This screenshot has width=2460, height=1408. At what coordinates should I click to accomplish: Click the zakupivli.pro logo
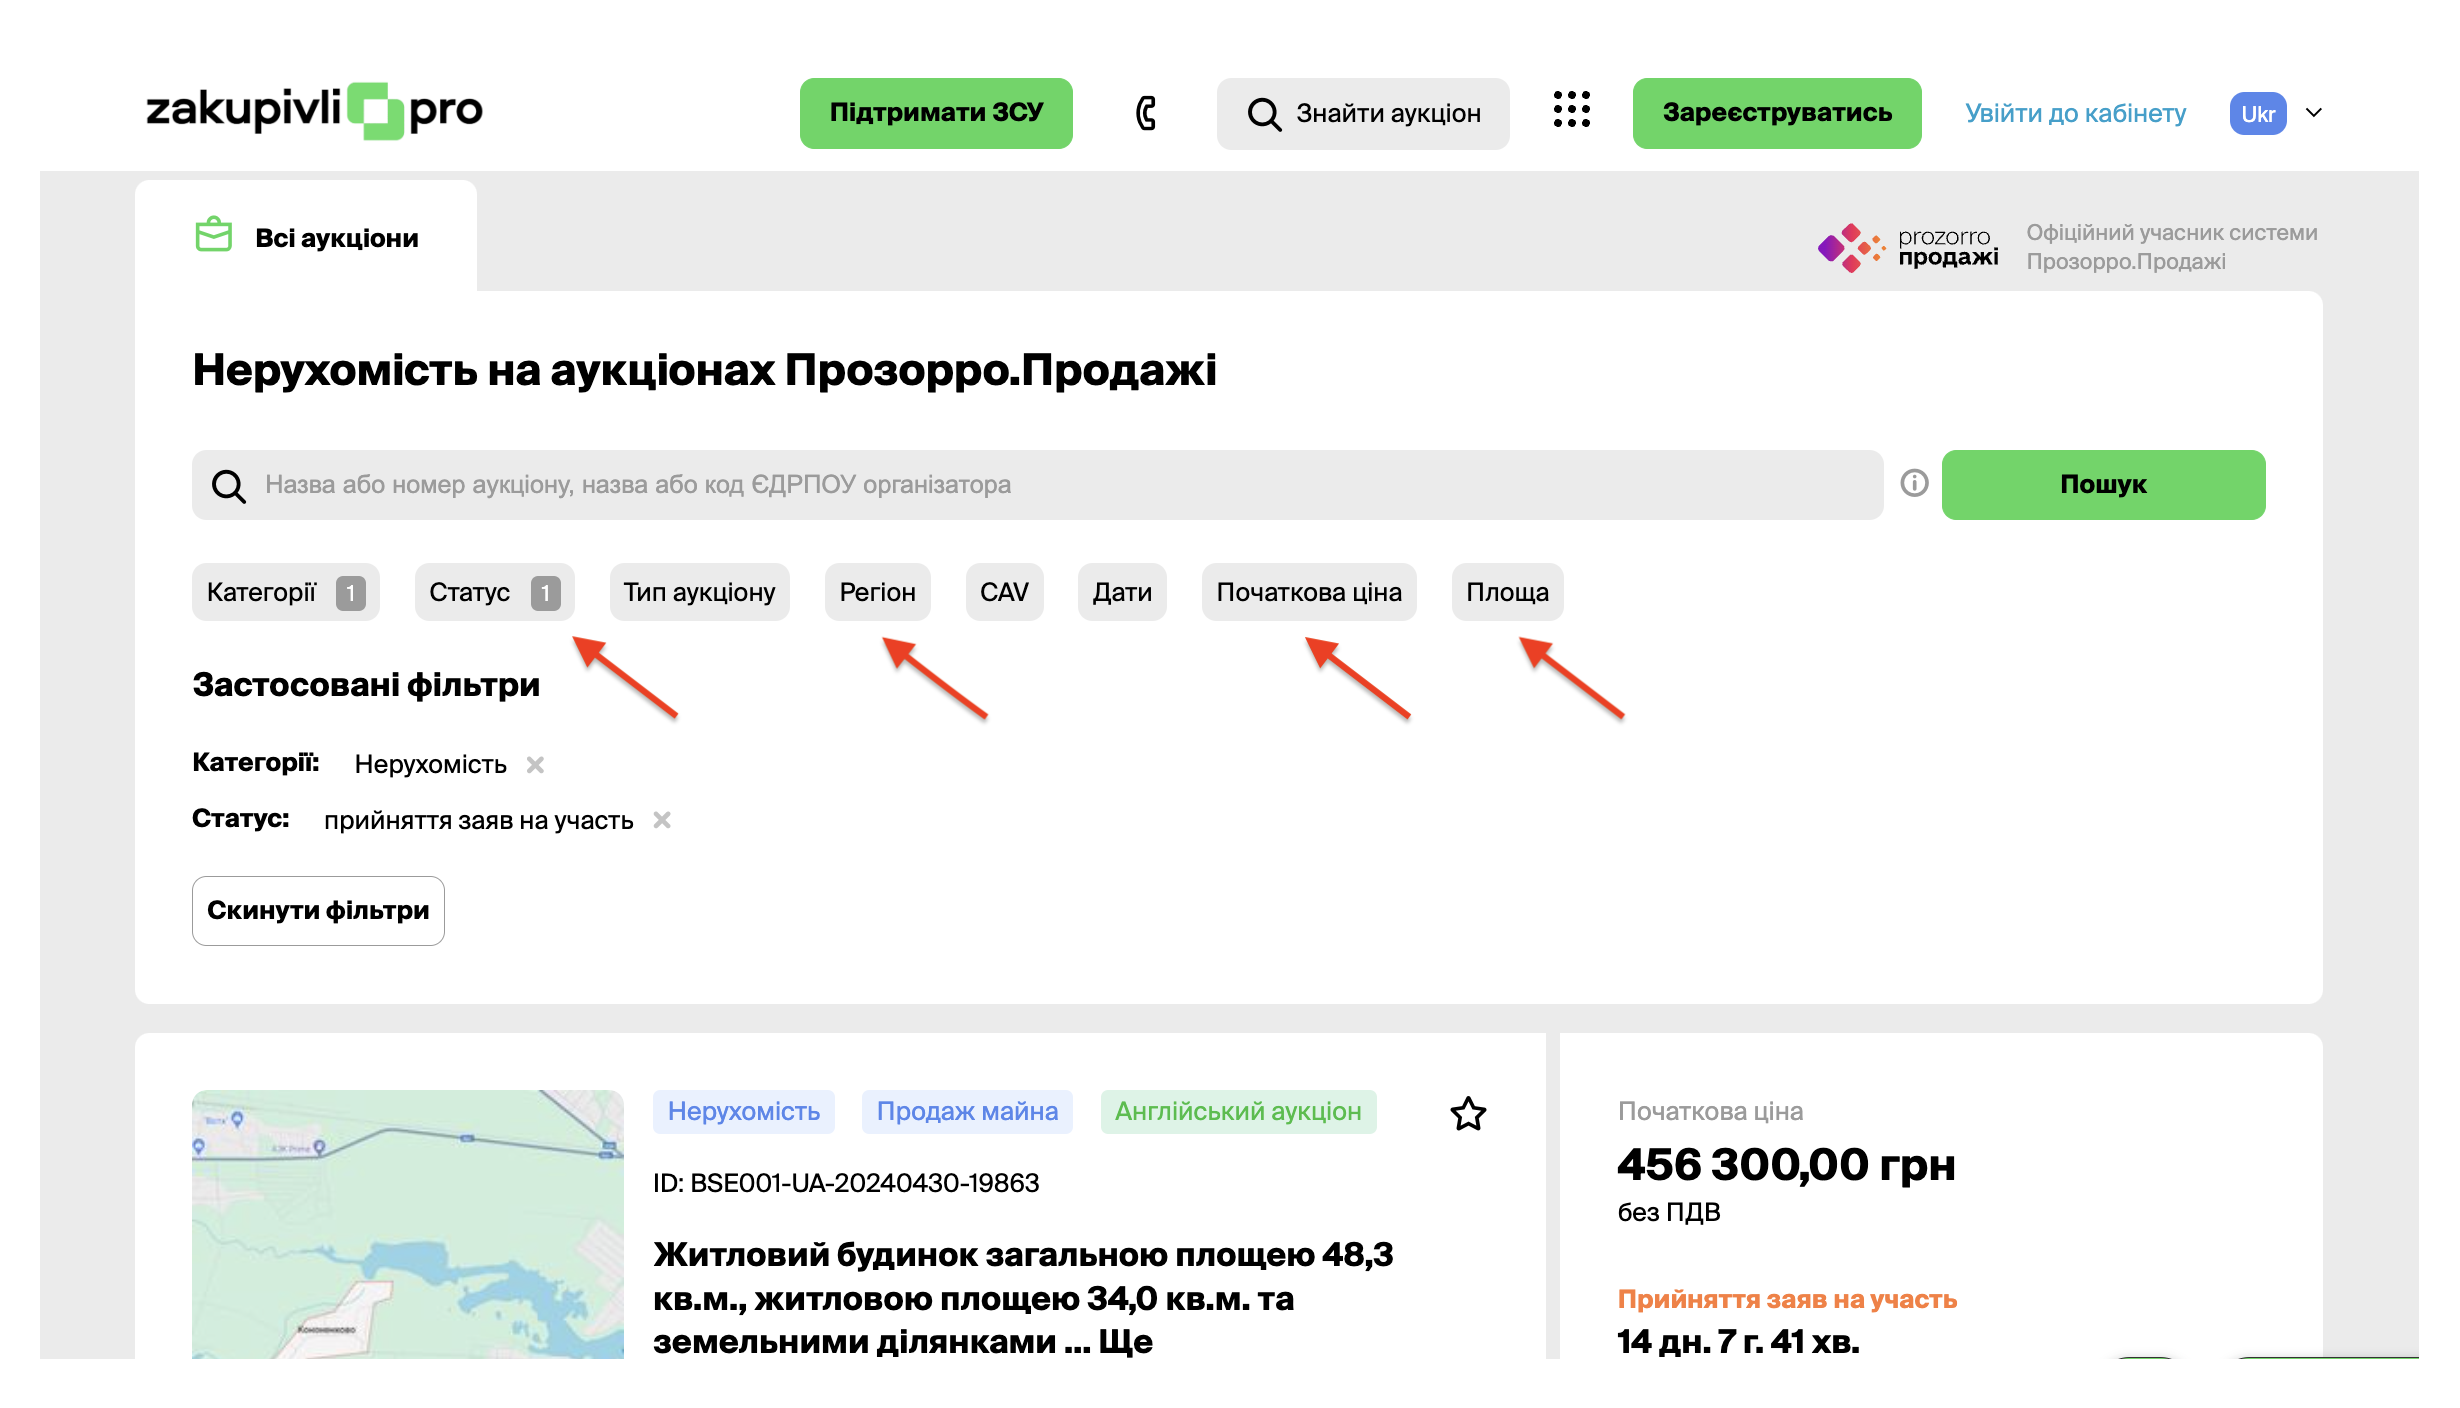click(x=314, y=110)
